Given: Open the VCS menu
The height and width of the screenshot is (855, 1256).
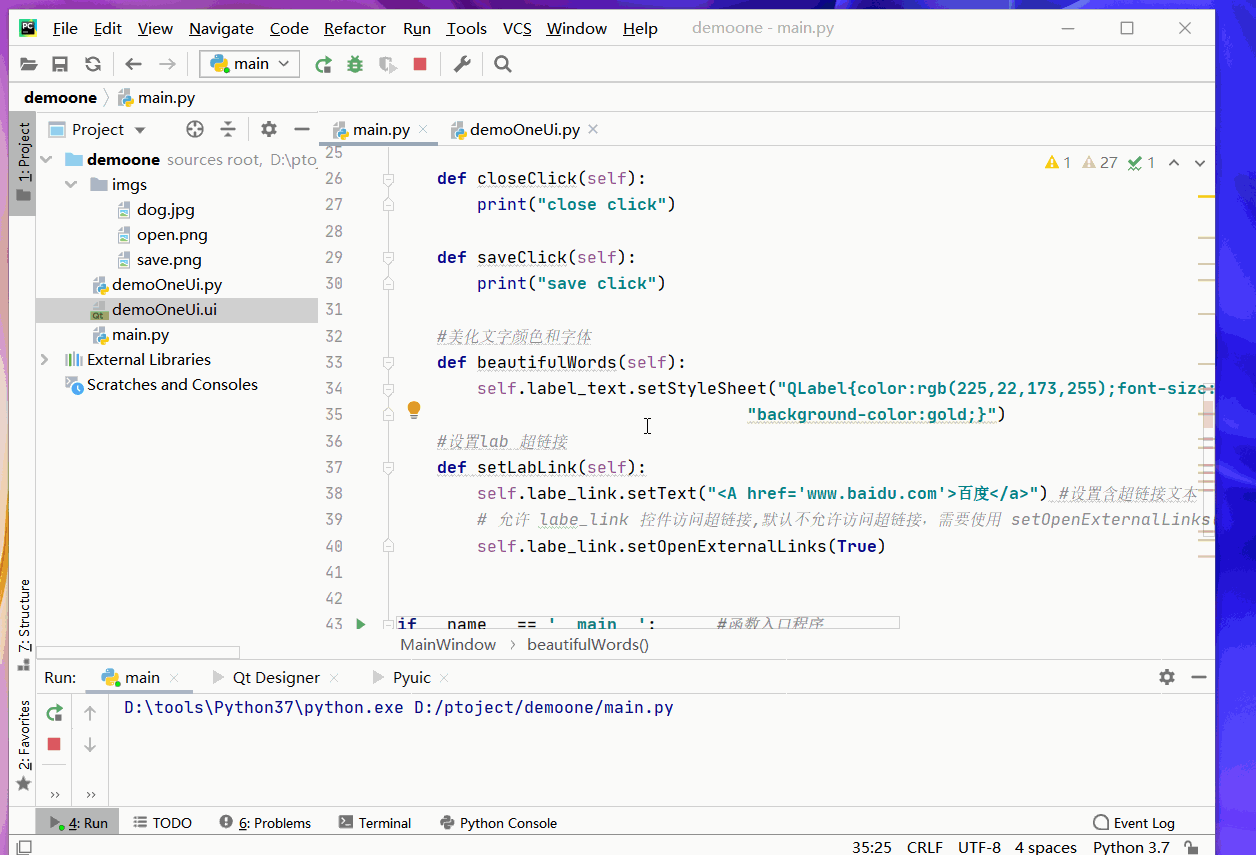Looking at the screenshot, I should click(x=517, y=28).
